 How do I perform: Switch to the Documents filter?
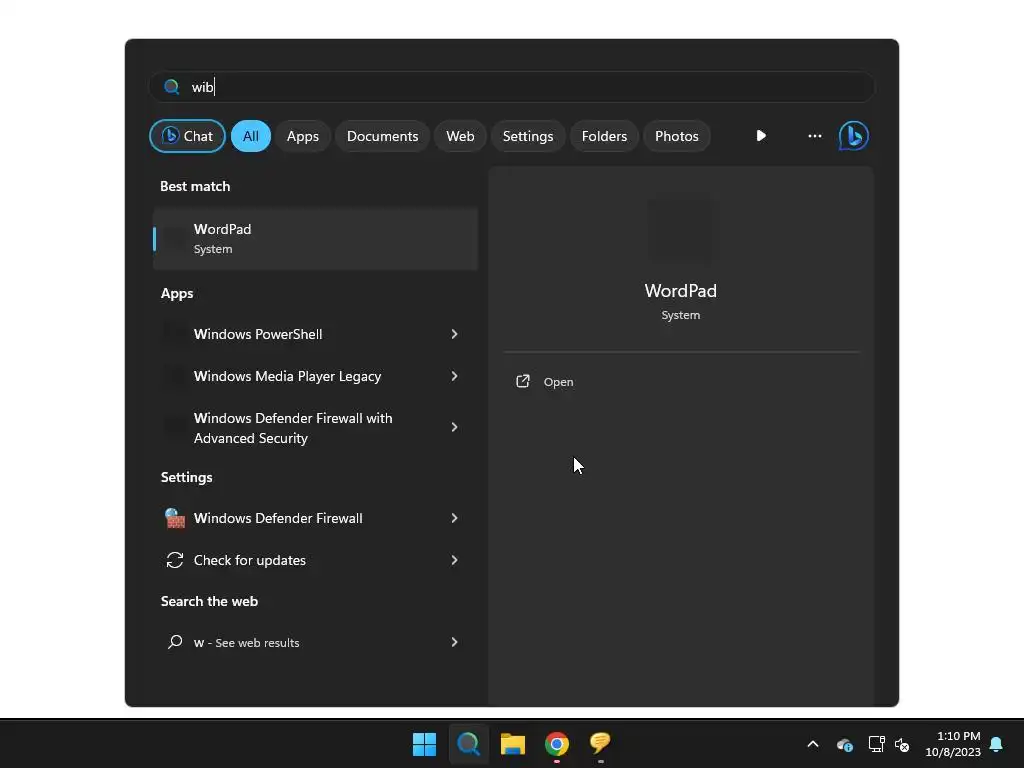pos(382,136)
